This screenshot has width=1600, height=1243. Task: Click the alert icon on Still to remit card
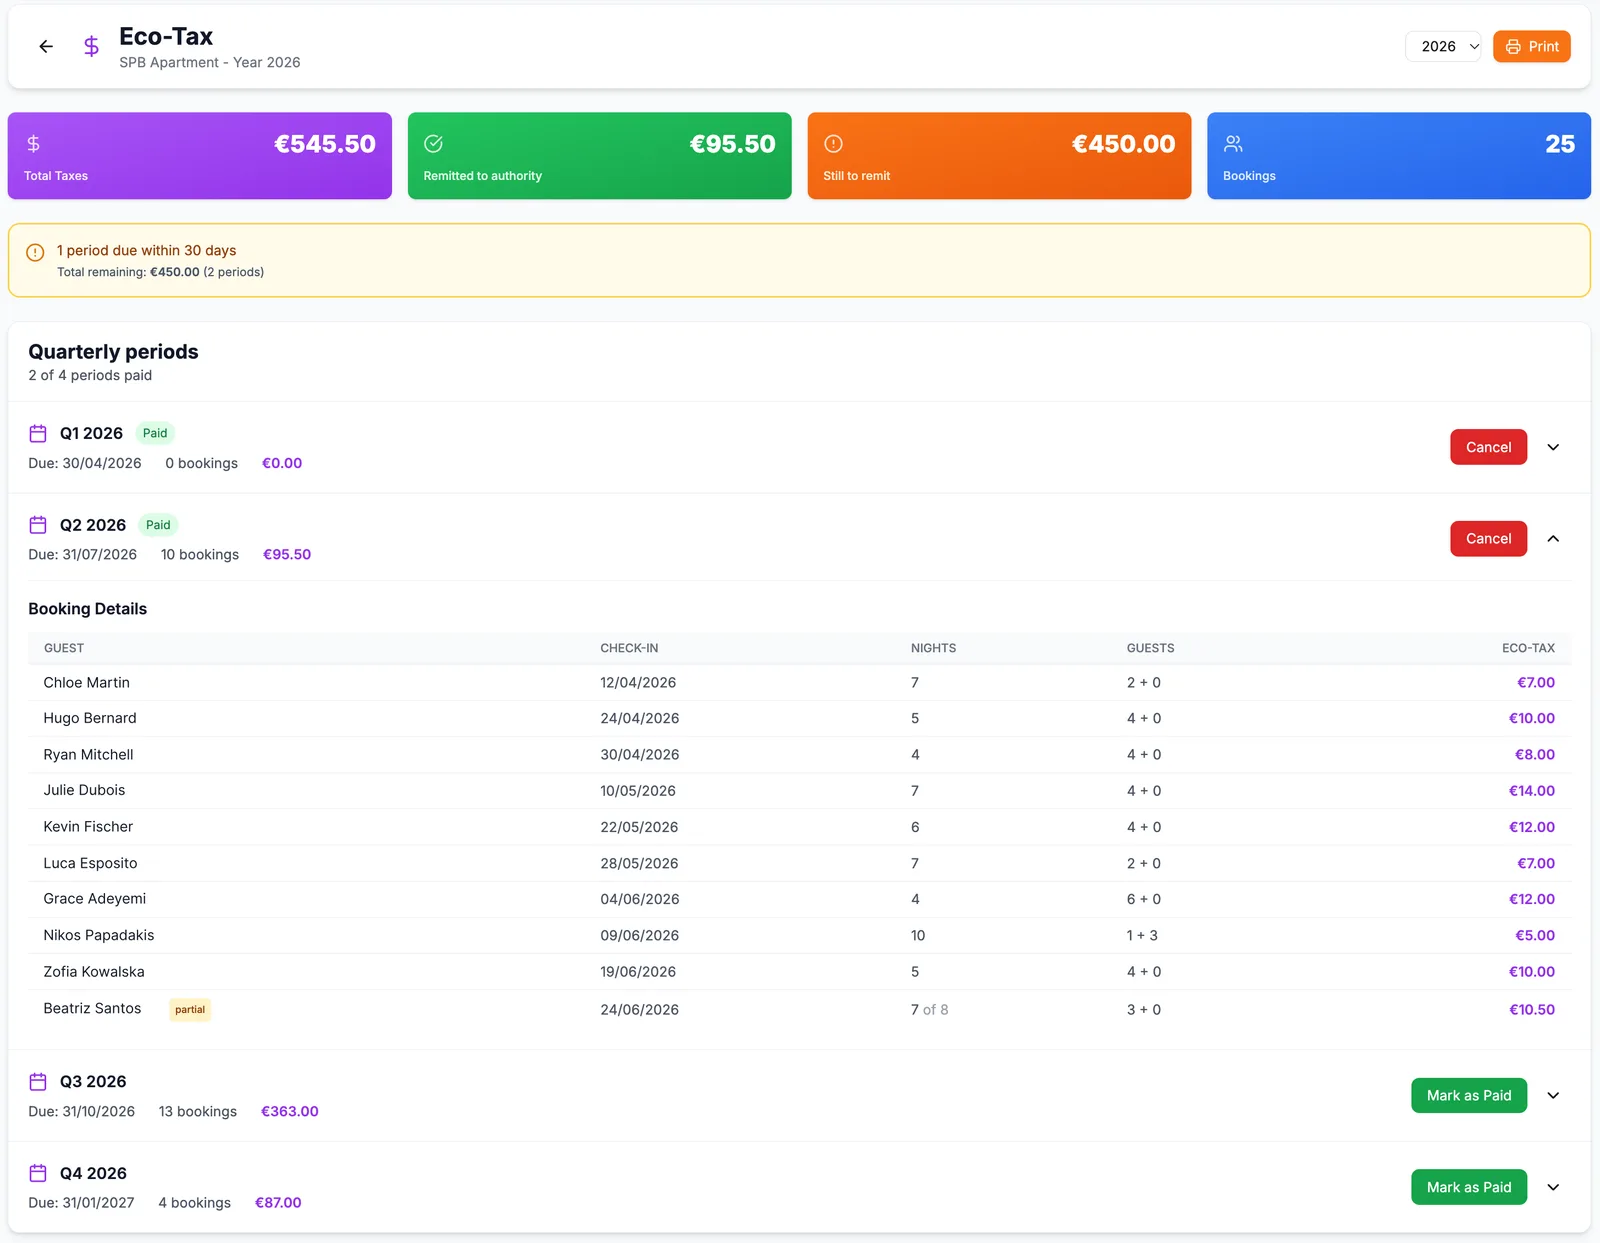point(833,144)
